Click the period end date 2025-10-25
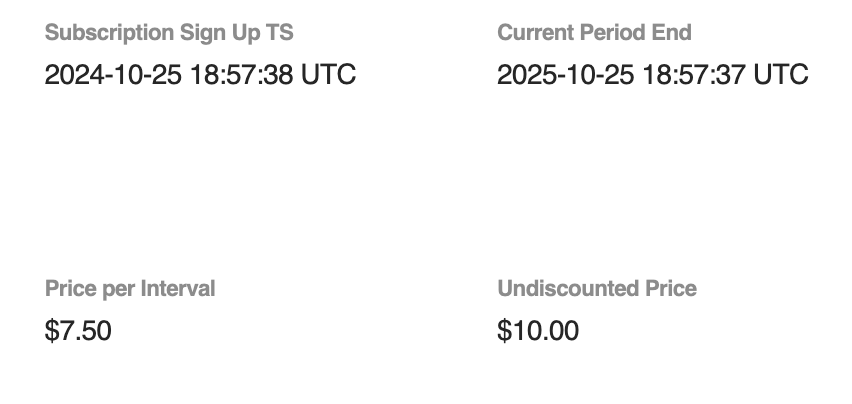The image size is (852, 404). tap(566, 75)
